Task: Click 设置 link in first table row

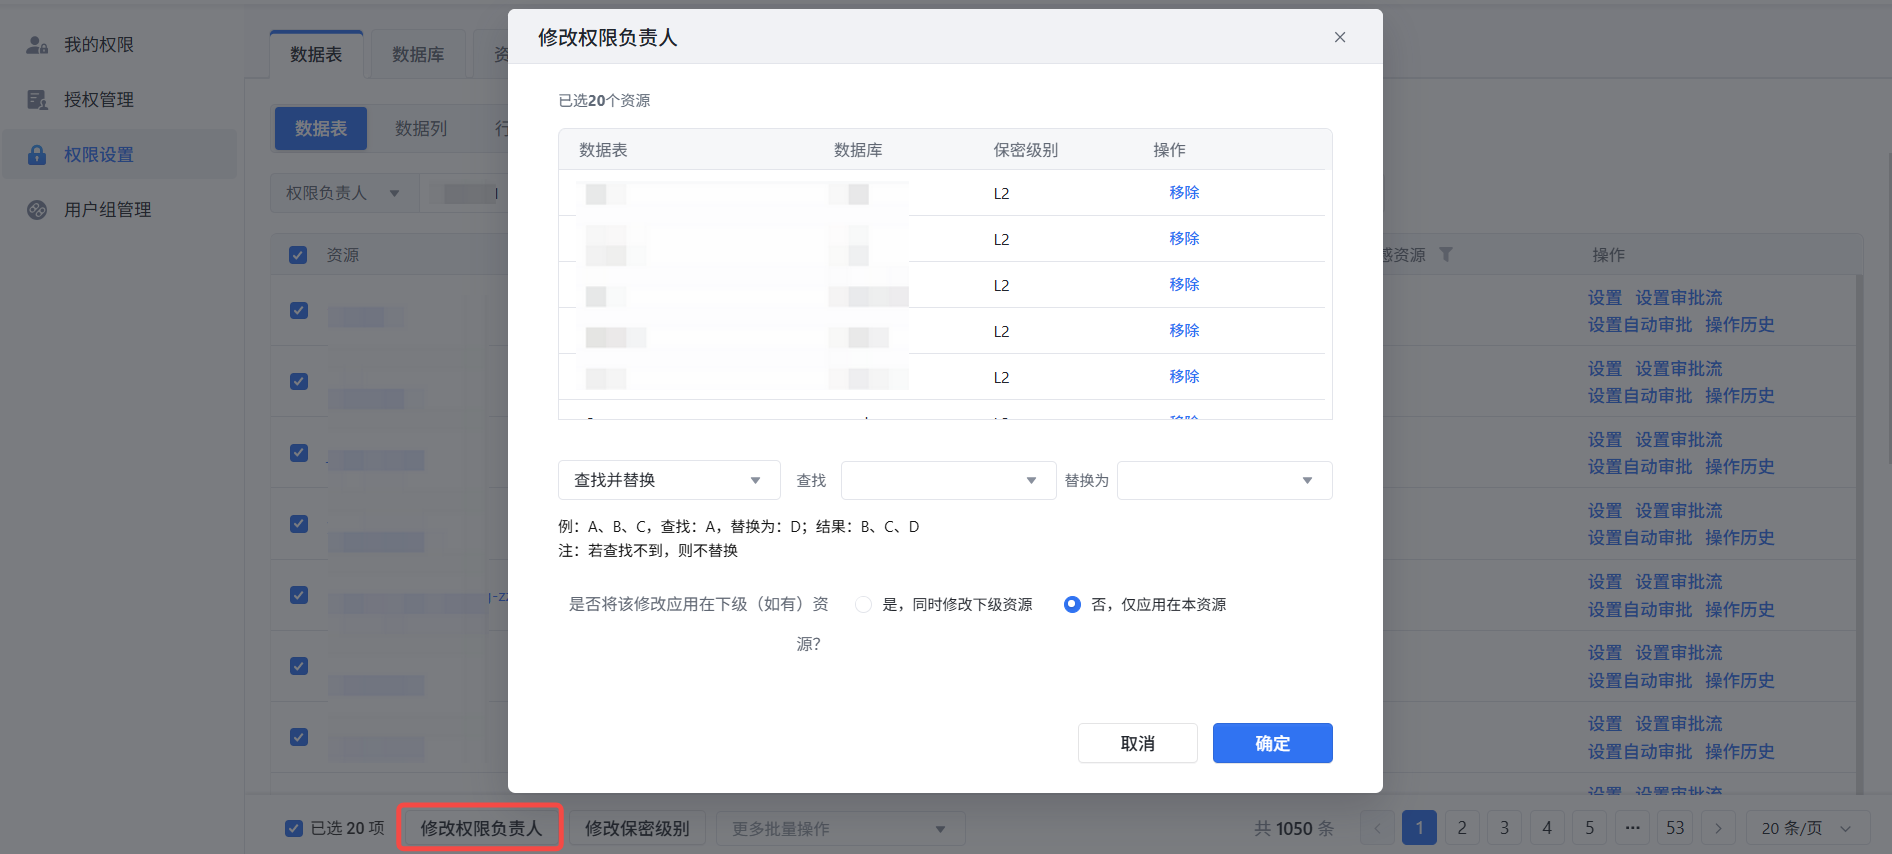Action: click(1605, 298)
